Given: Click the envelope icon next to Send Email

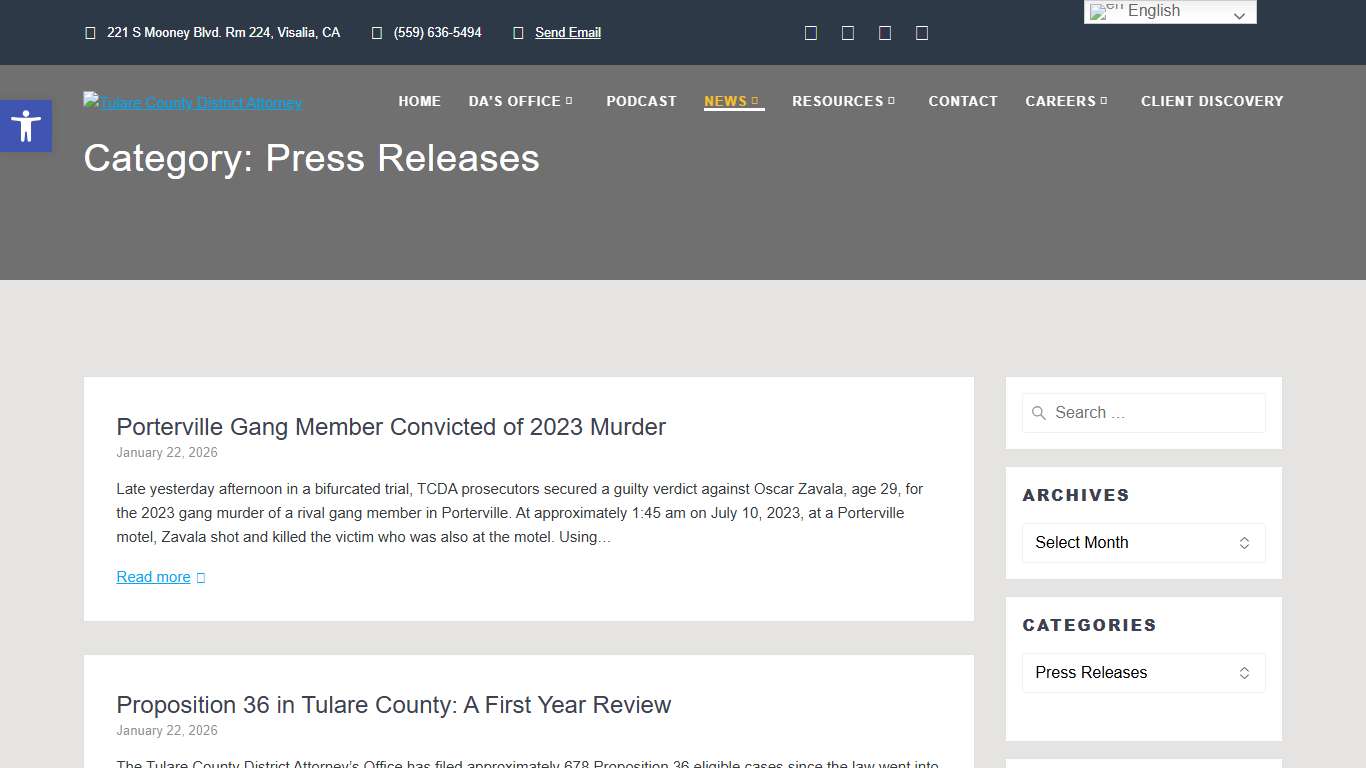Looking at the screenshot, I should pos(518,32).
